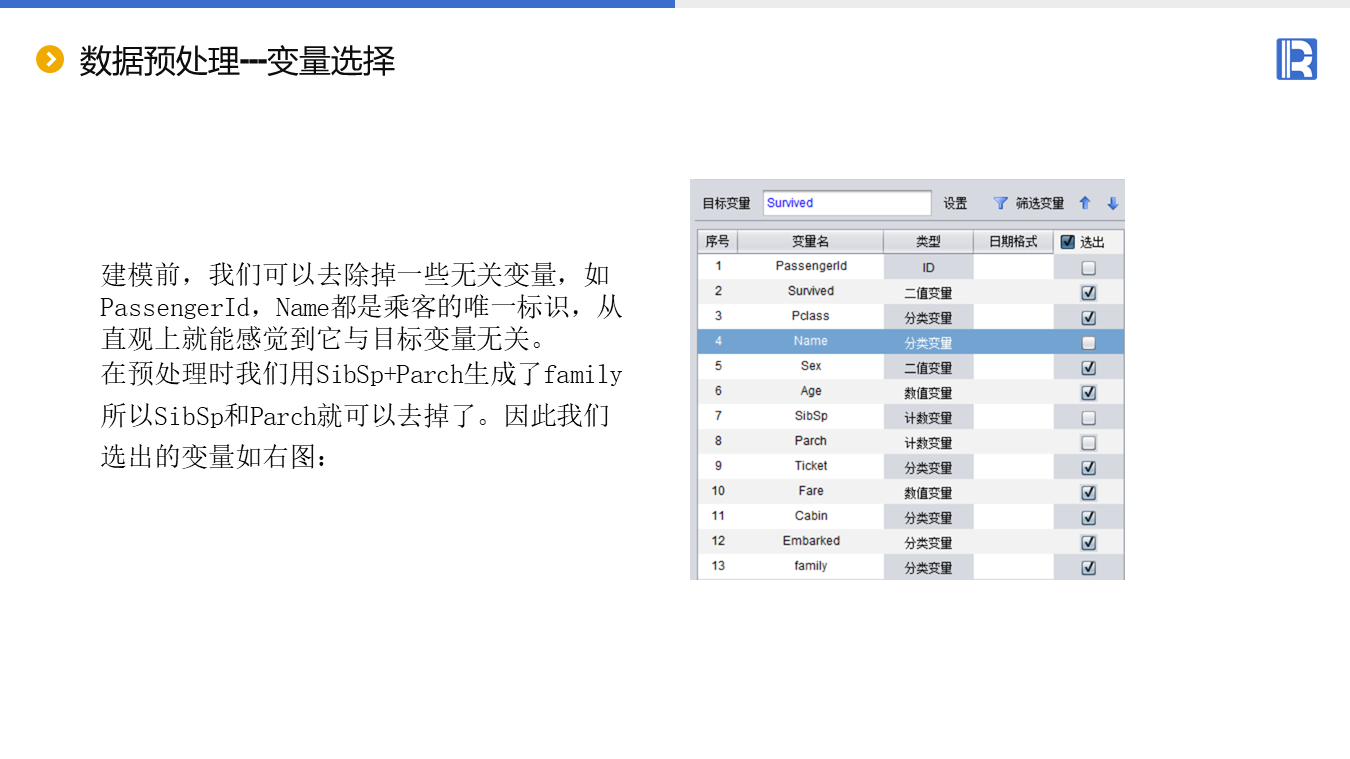Uncheck the Cabin row checkbox
Image resolution: width=1350 pixels, height=759 pixels.
1089,518
